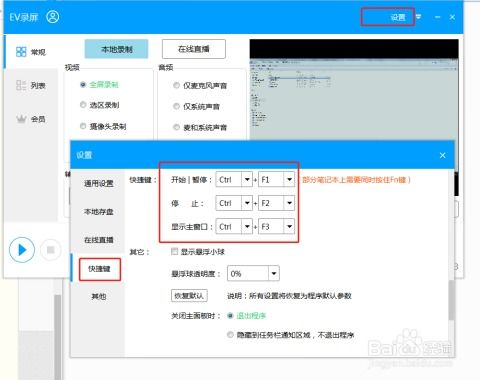Open the 列表 list icon in sidebar
The width and height of the screenshot is (480, 380).
[21, 85]
